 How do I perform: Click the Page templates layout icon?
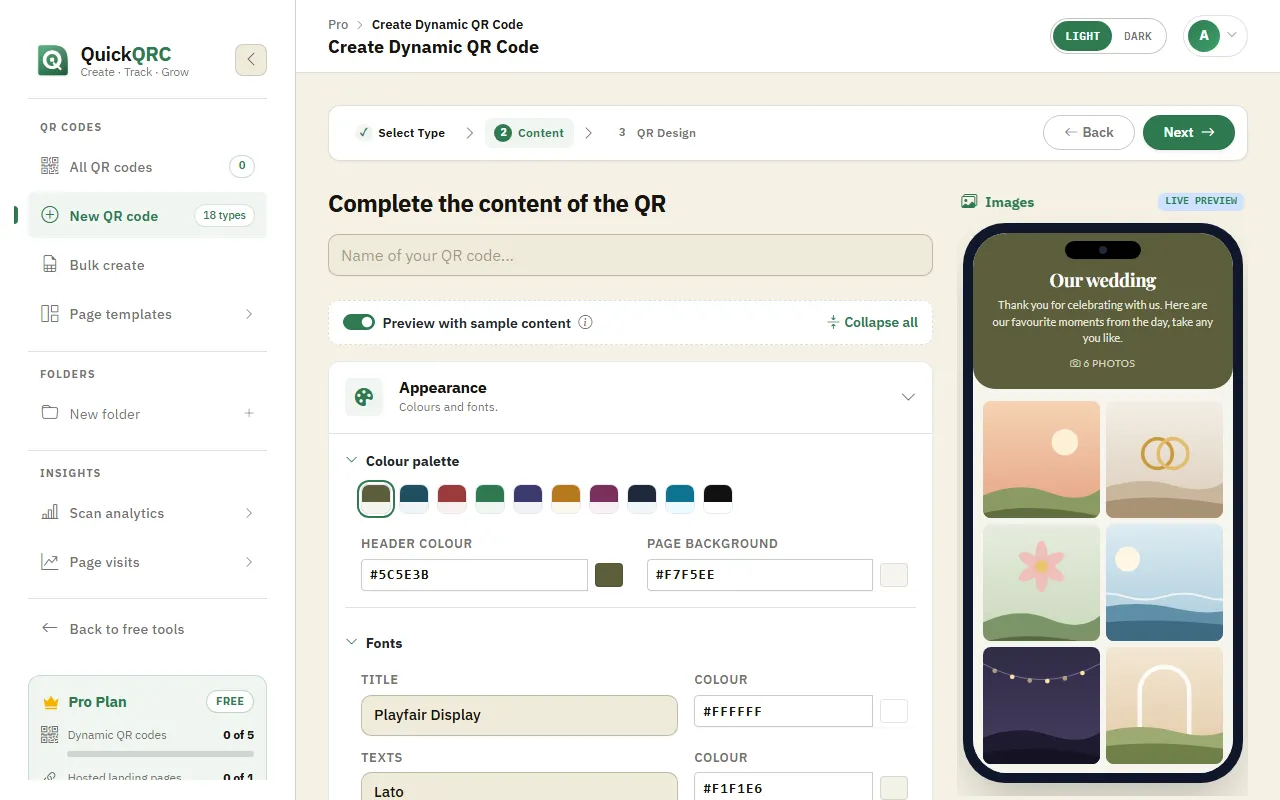(49, 313)
